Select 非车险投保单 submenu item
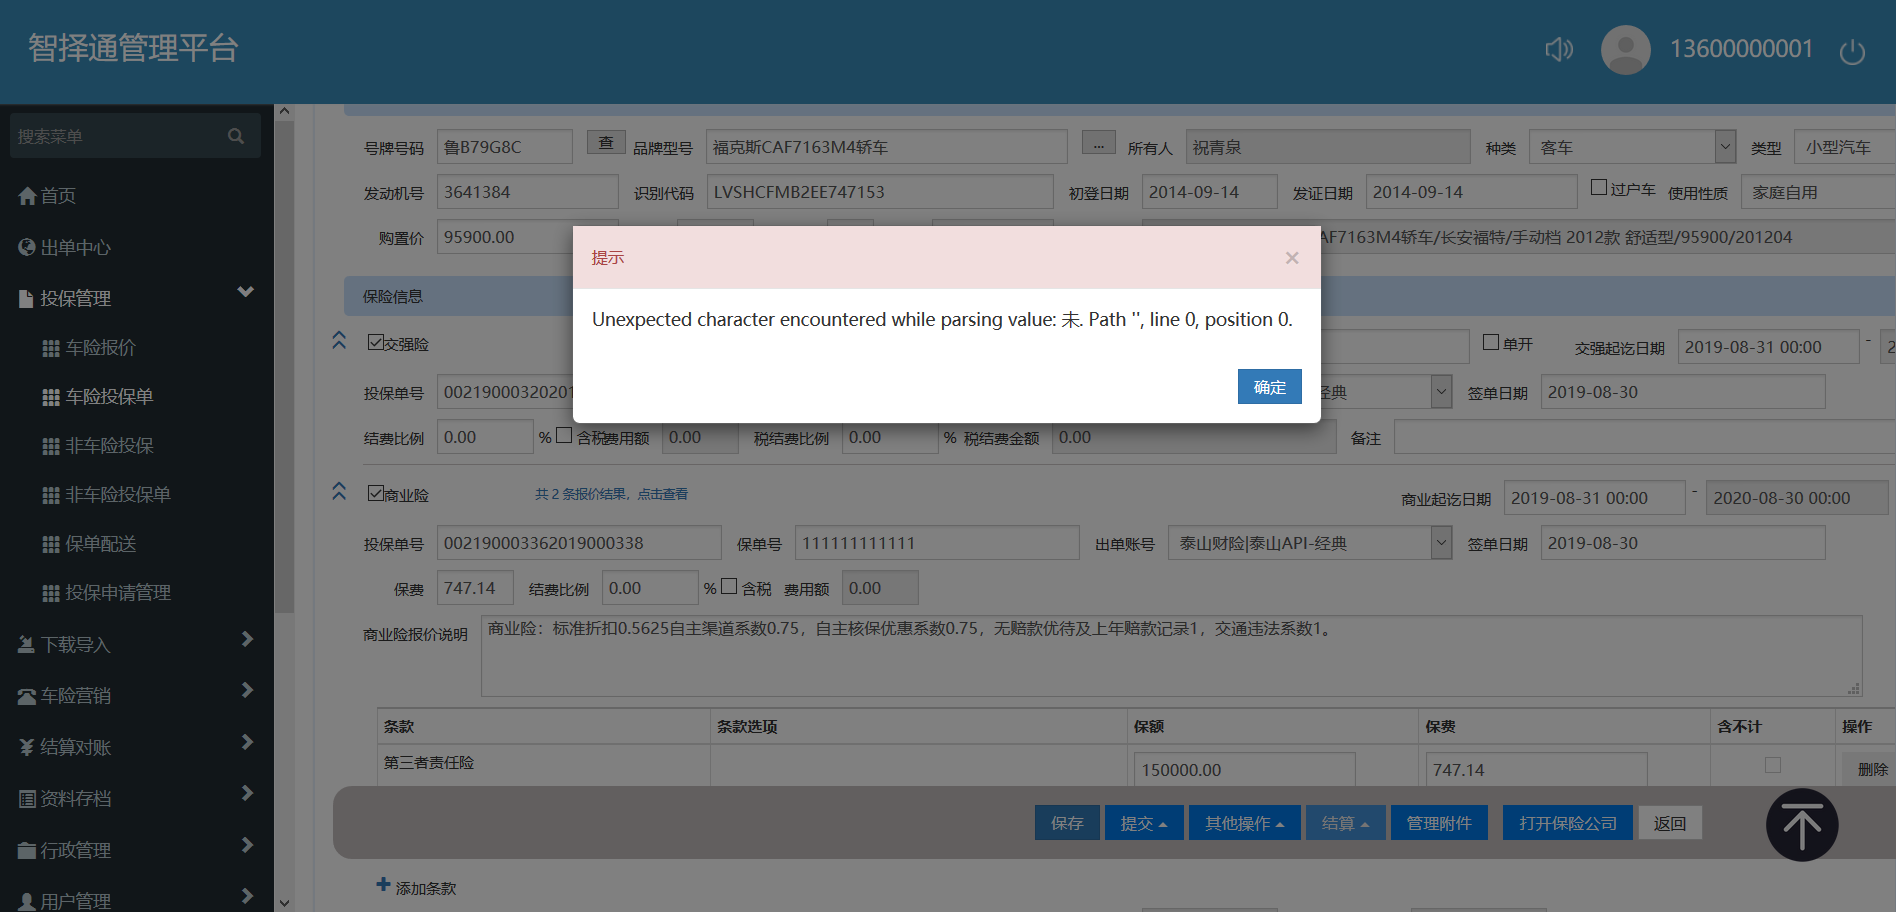 tap(106, 494)
